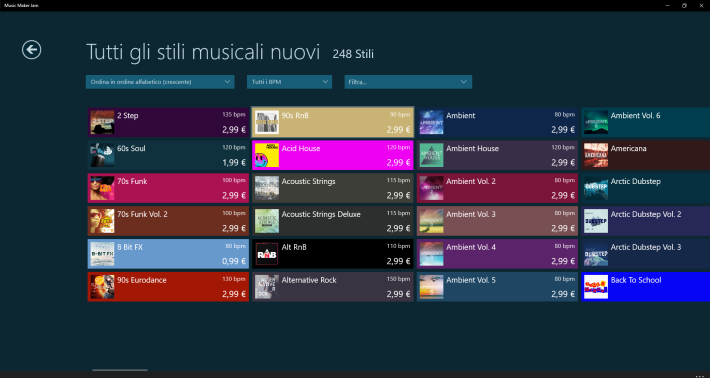Viewport: 710px width, 378px height.
Task: Click the 90s Eurodance 130 bpm label
Action: click(234, 279)
